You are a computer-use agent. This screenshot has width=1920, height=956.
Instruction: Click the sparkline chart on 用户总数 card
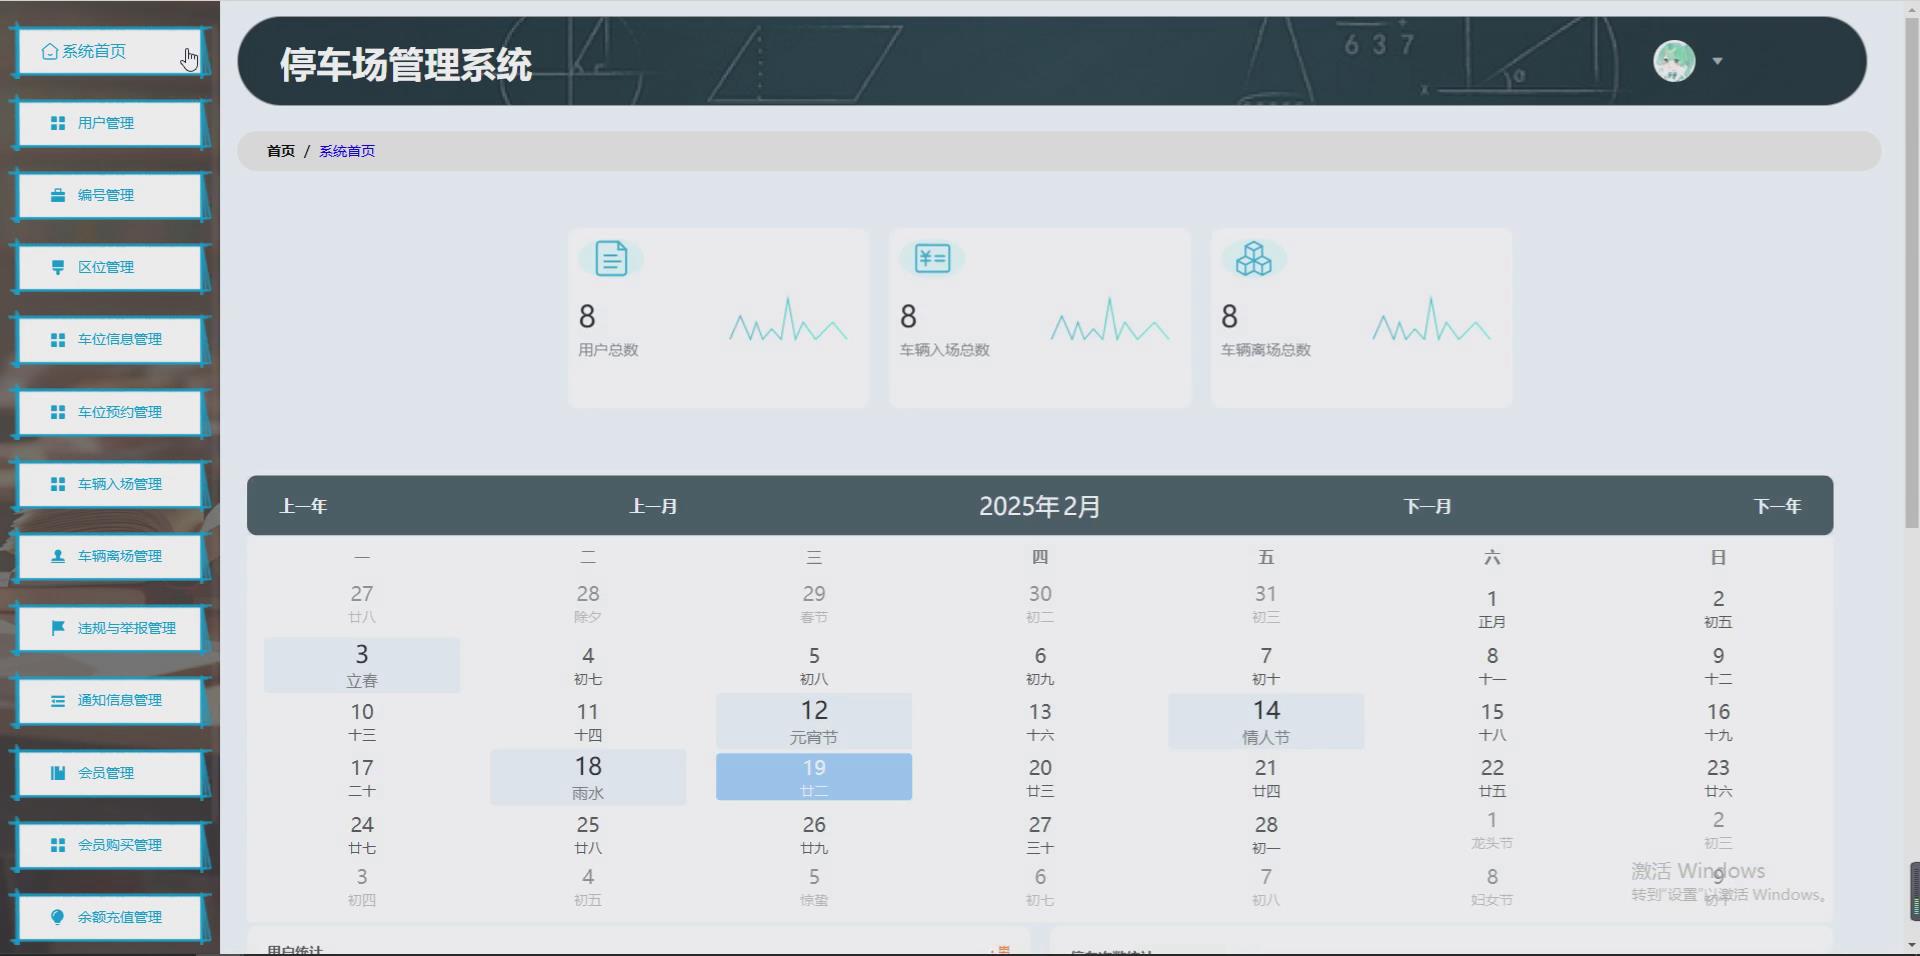point(788,320)
